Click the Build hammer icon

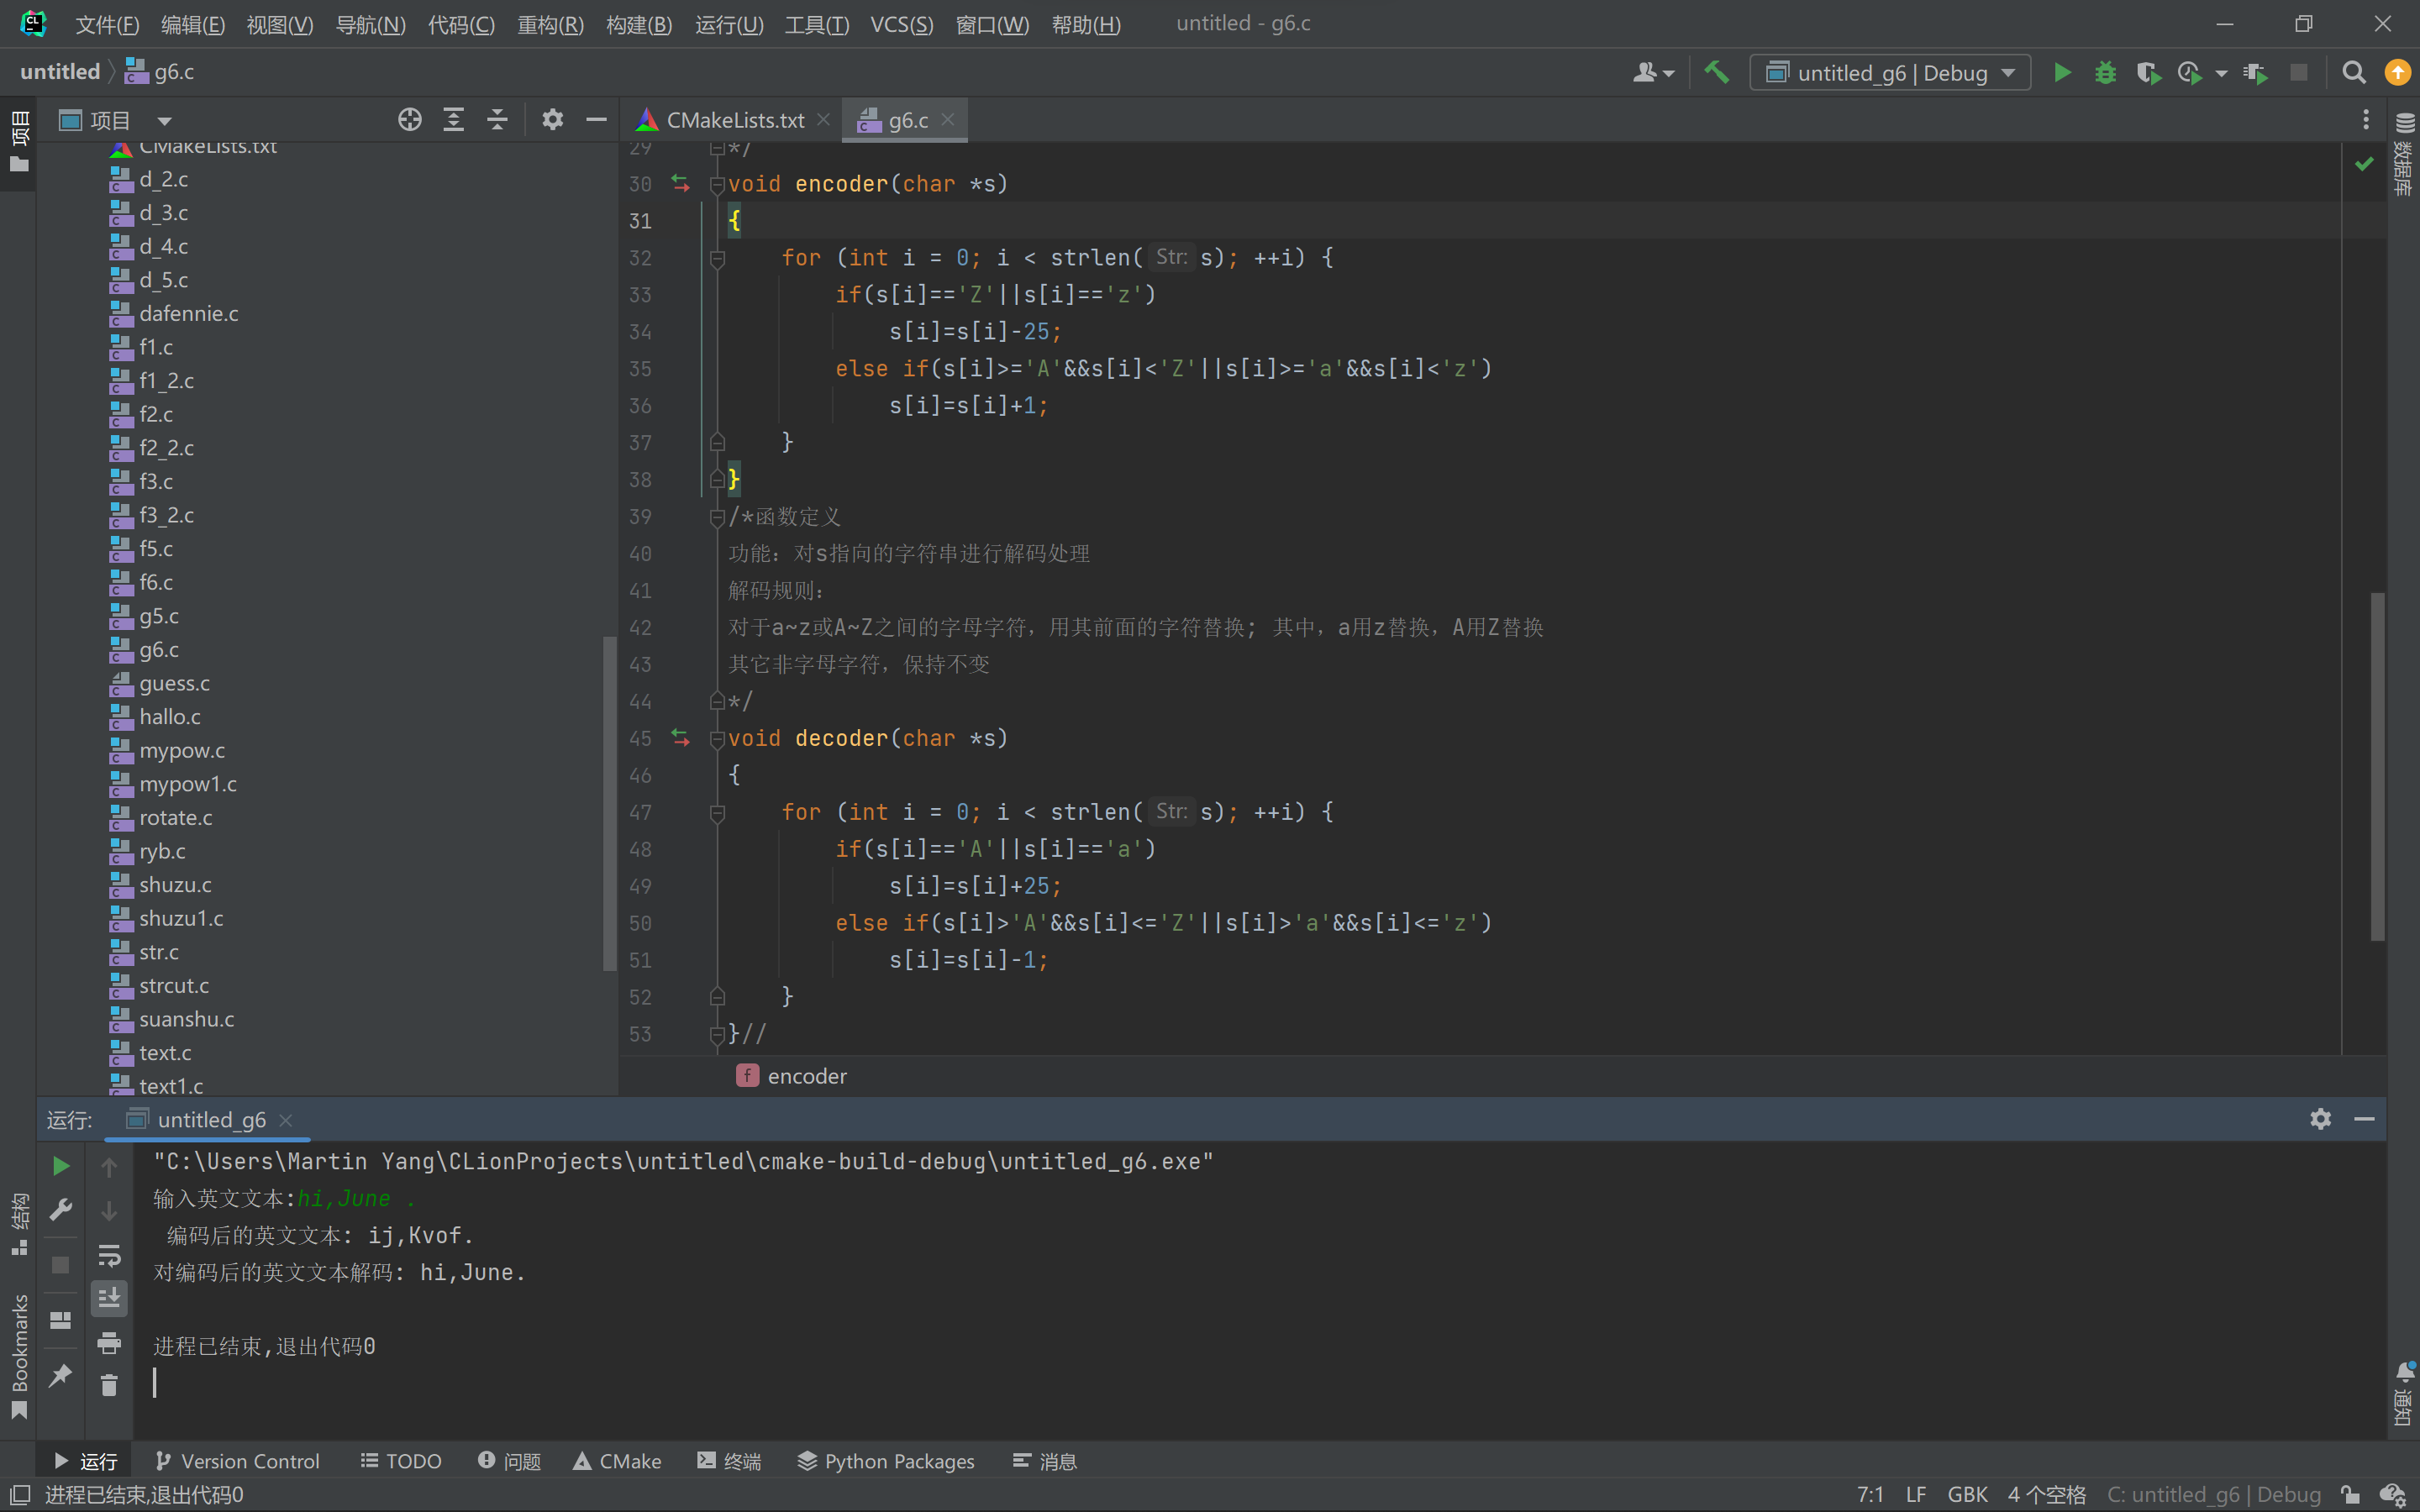tap(1716, 72)
